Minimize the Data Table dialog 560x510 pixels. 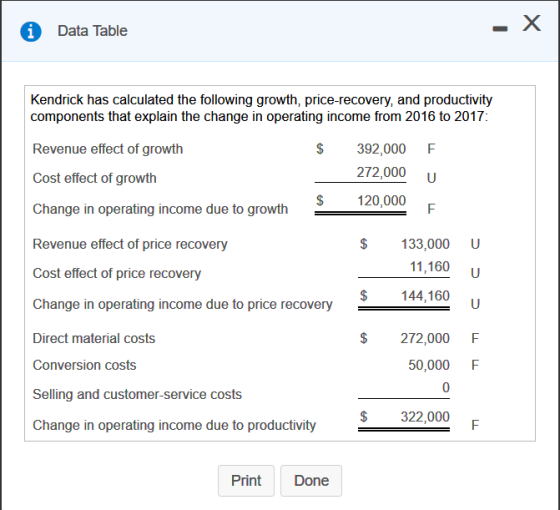[x=500, y=29]
